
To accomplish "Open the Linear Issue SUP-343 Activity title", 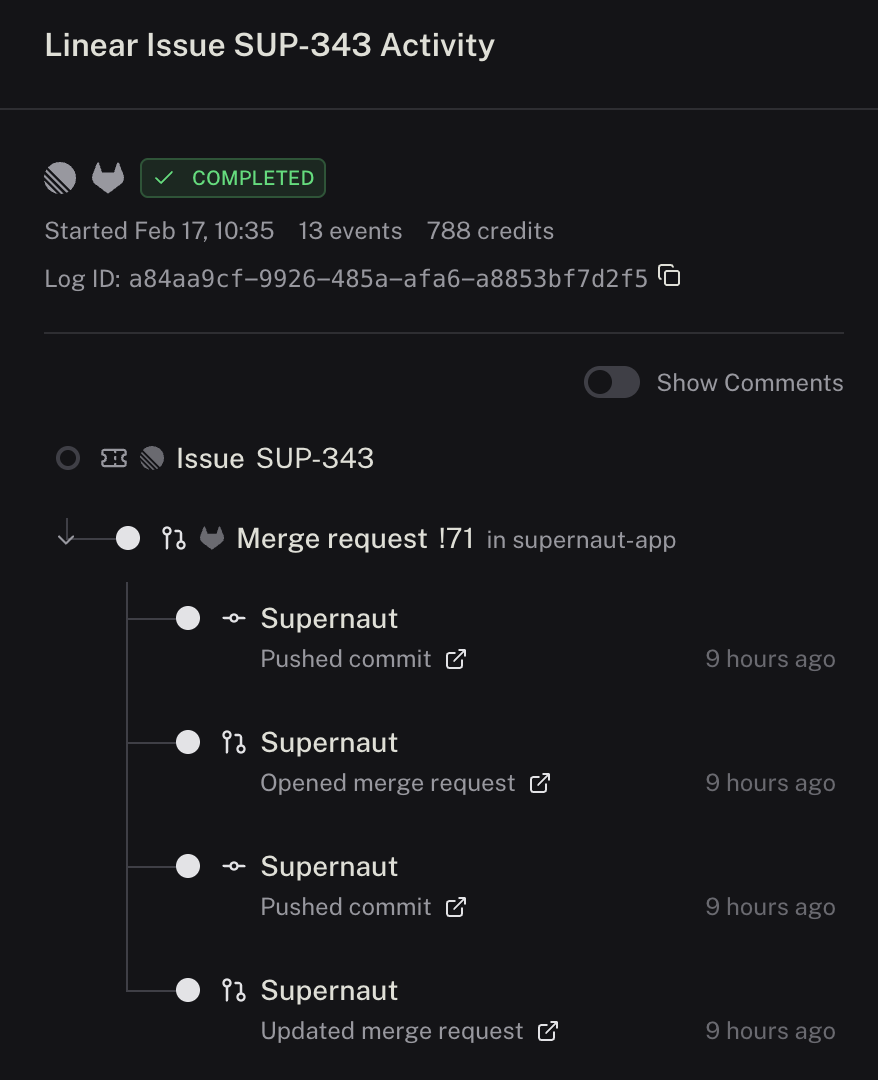I will click(x=269, y=44).
